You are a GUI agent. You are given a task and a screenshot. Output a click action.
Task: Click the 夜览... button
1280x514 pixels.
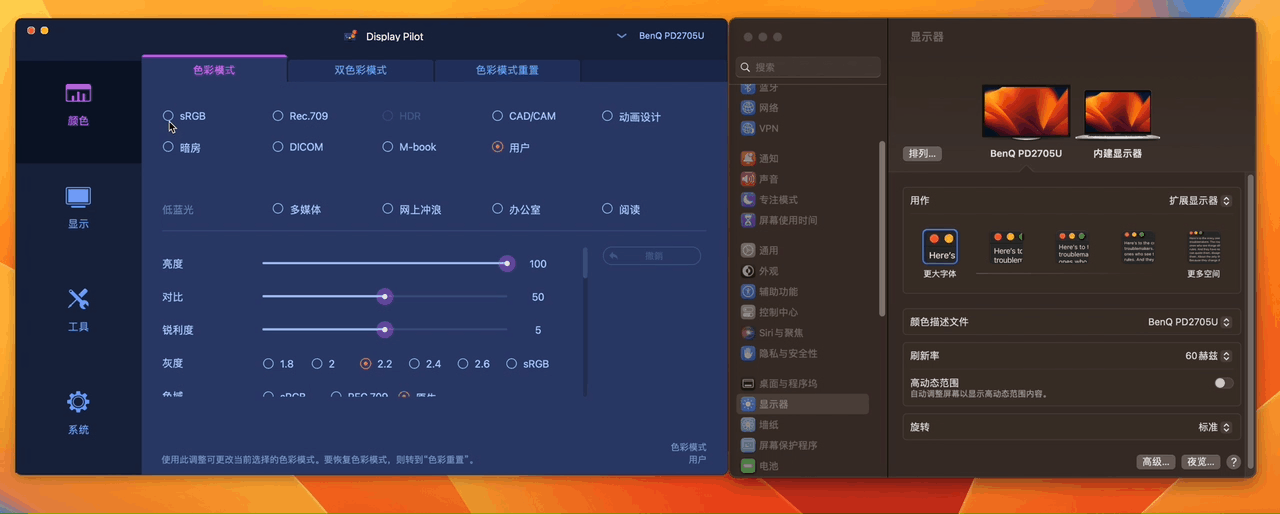(1200, 462)
